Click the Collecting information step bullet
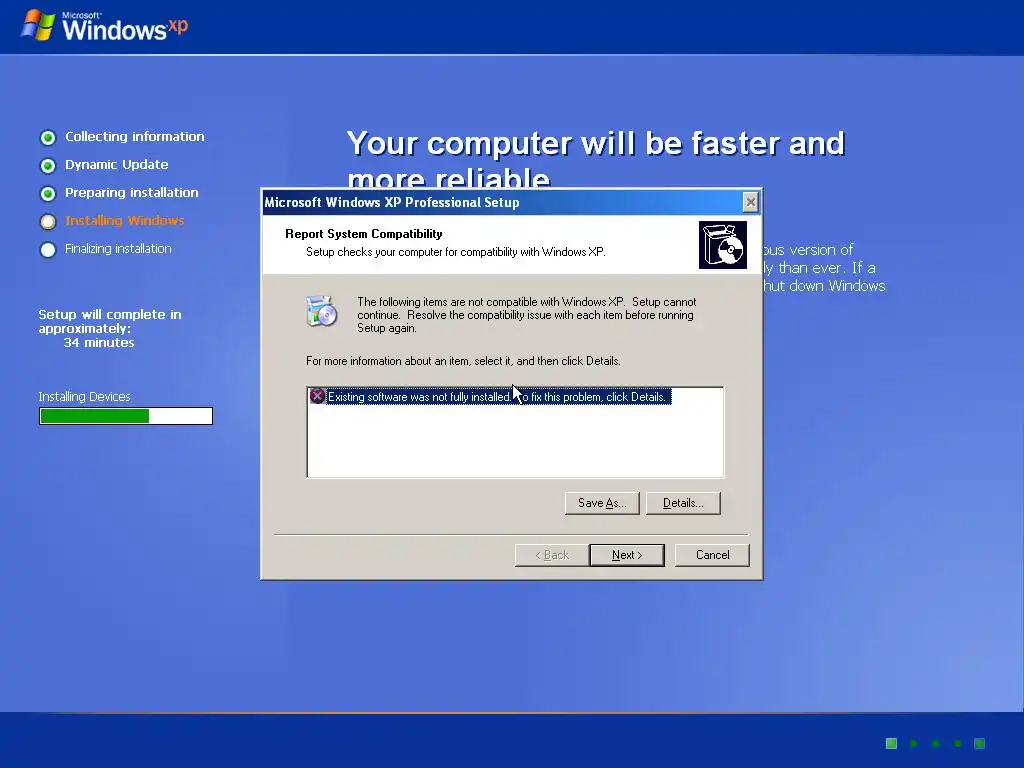 coord(48,137)
